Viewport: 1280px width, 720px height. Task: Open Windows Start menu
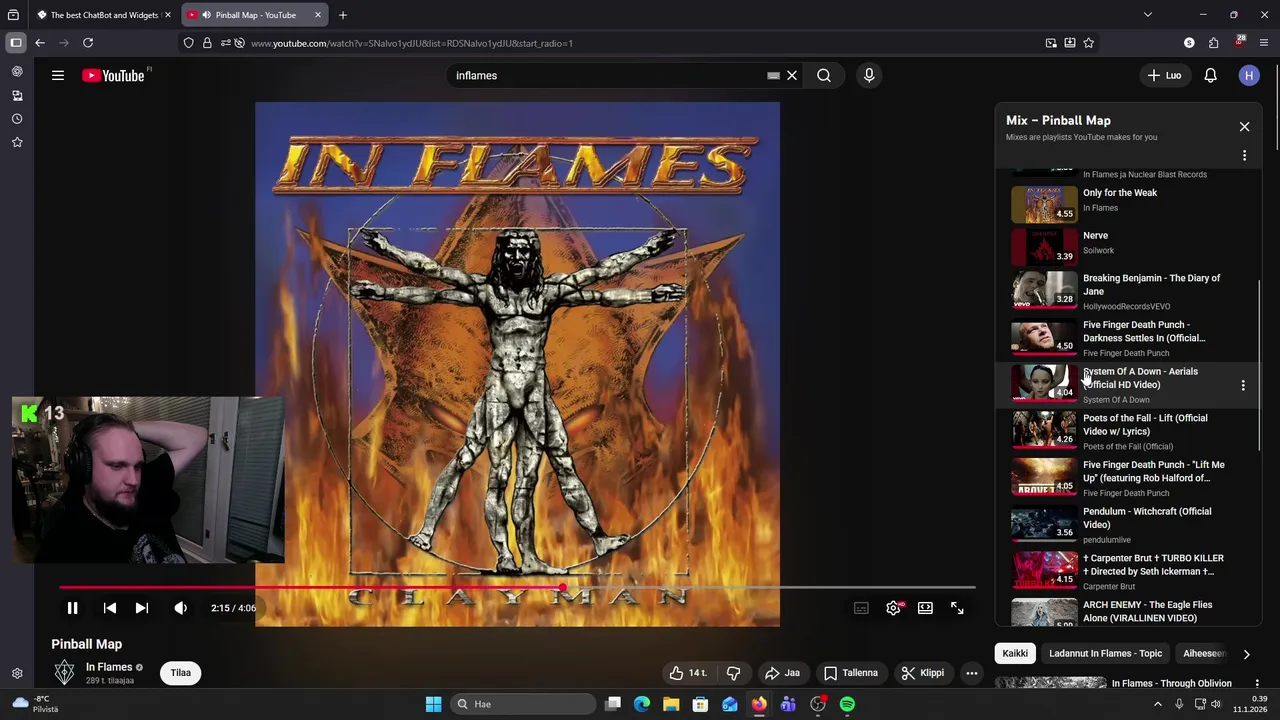coord(433,704)
